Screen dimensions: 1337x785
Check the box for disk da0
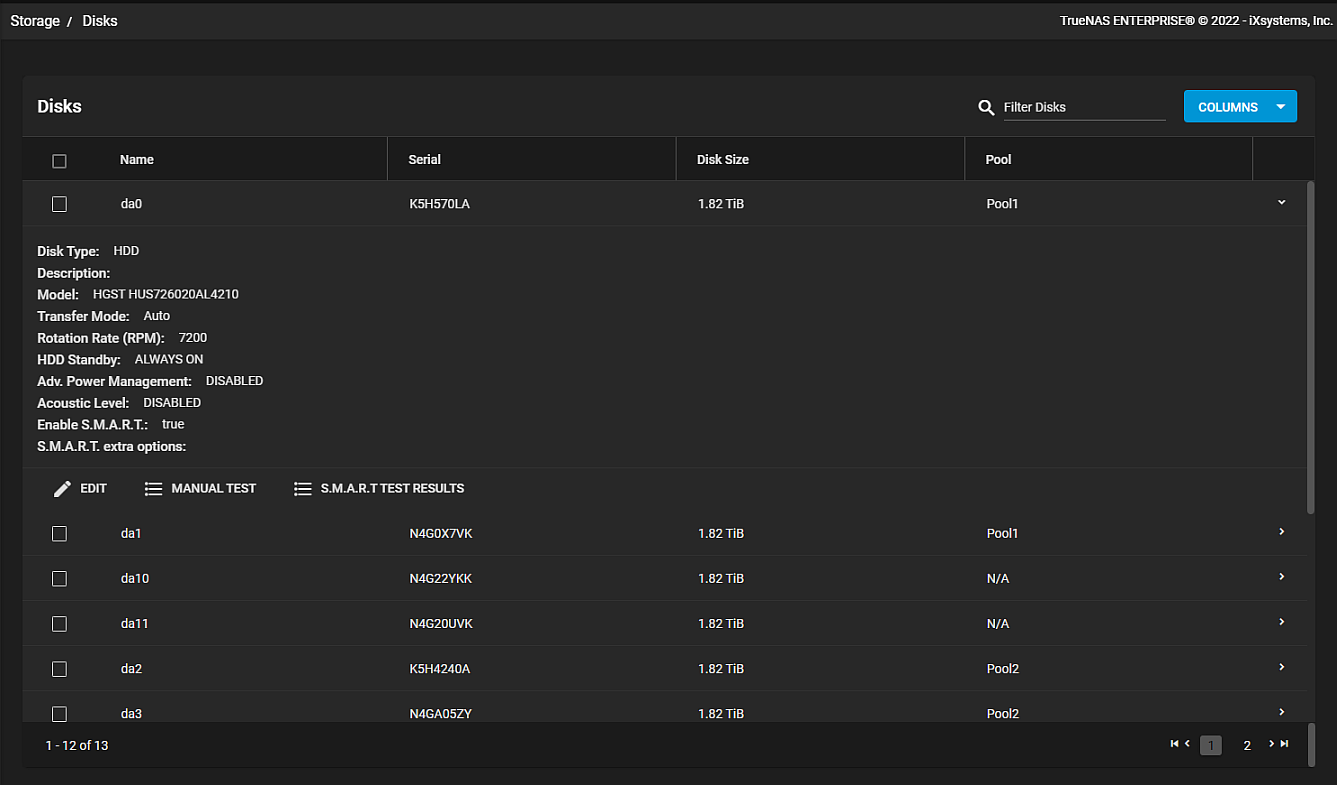tap(59, 204)
